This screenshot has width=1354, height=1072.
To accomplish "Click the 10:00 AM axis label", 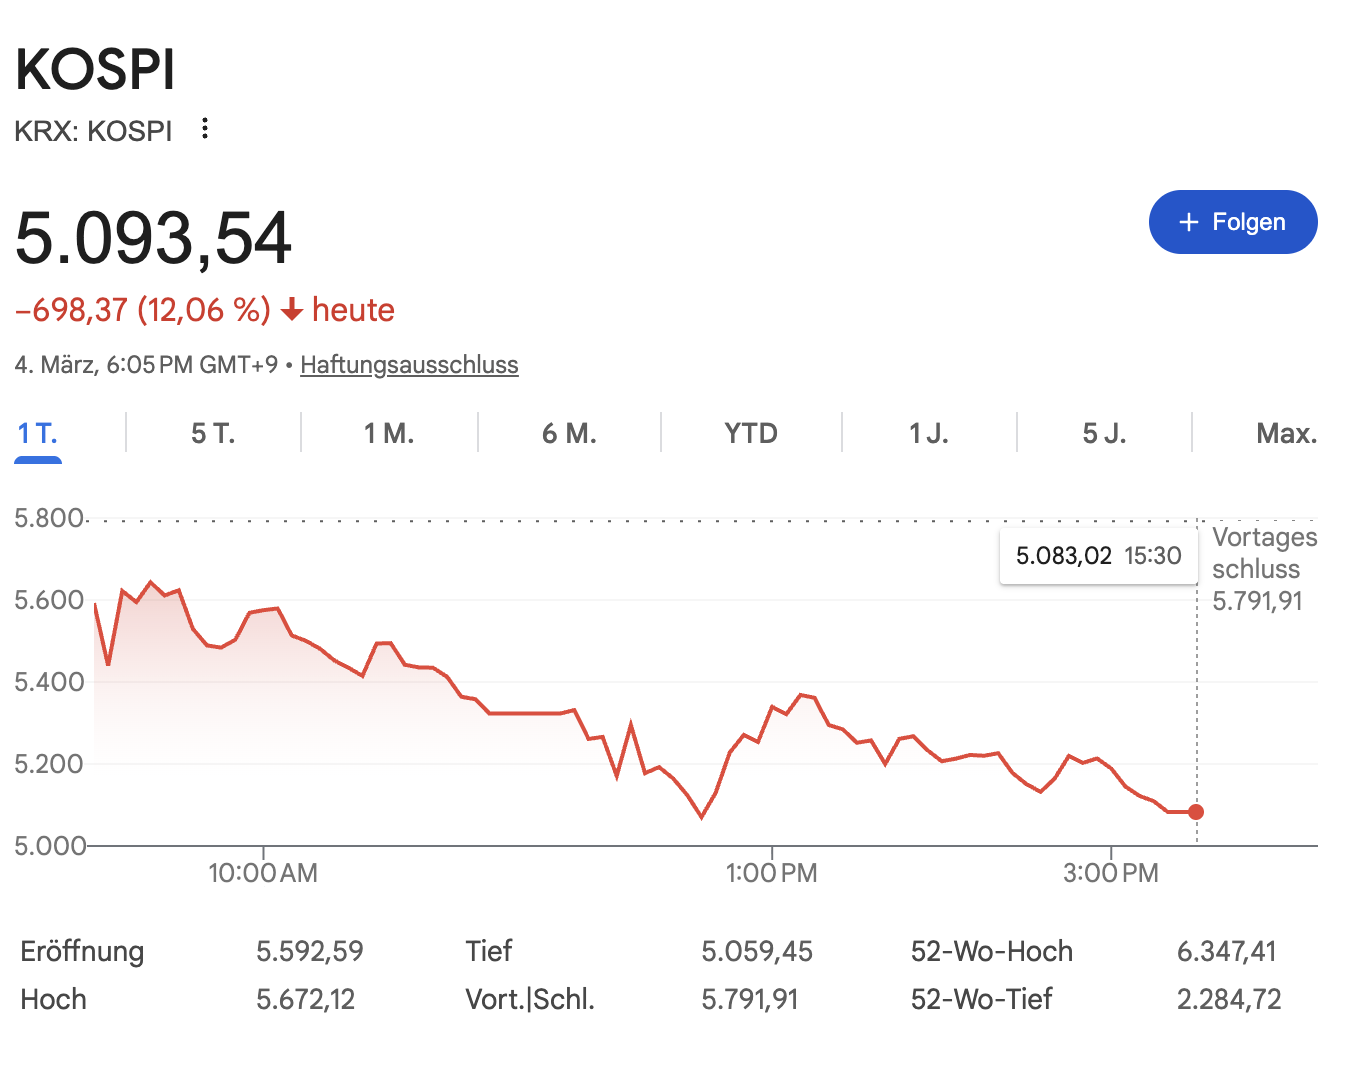I will (263, 873).
